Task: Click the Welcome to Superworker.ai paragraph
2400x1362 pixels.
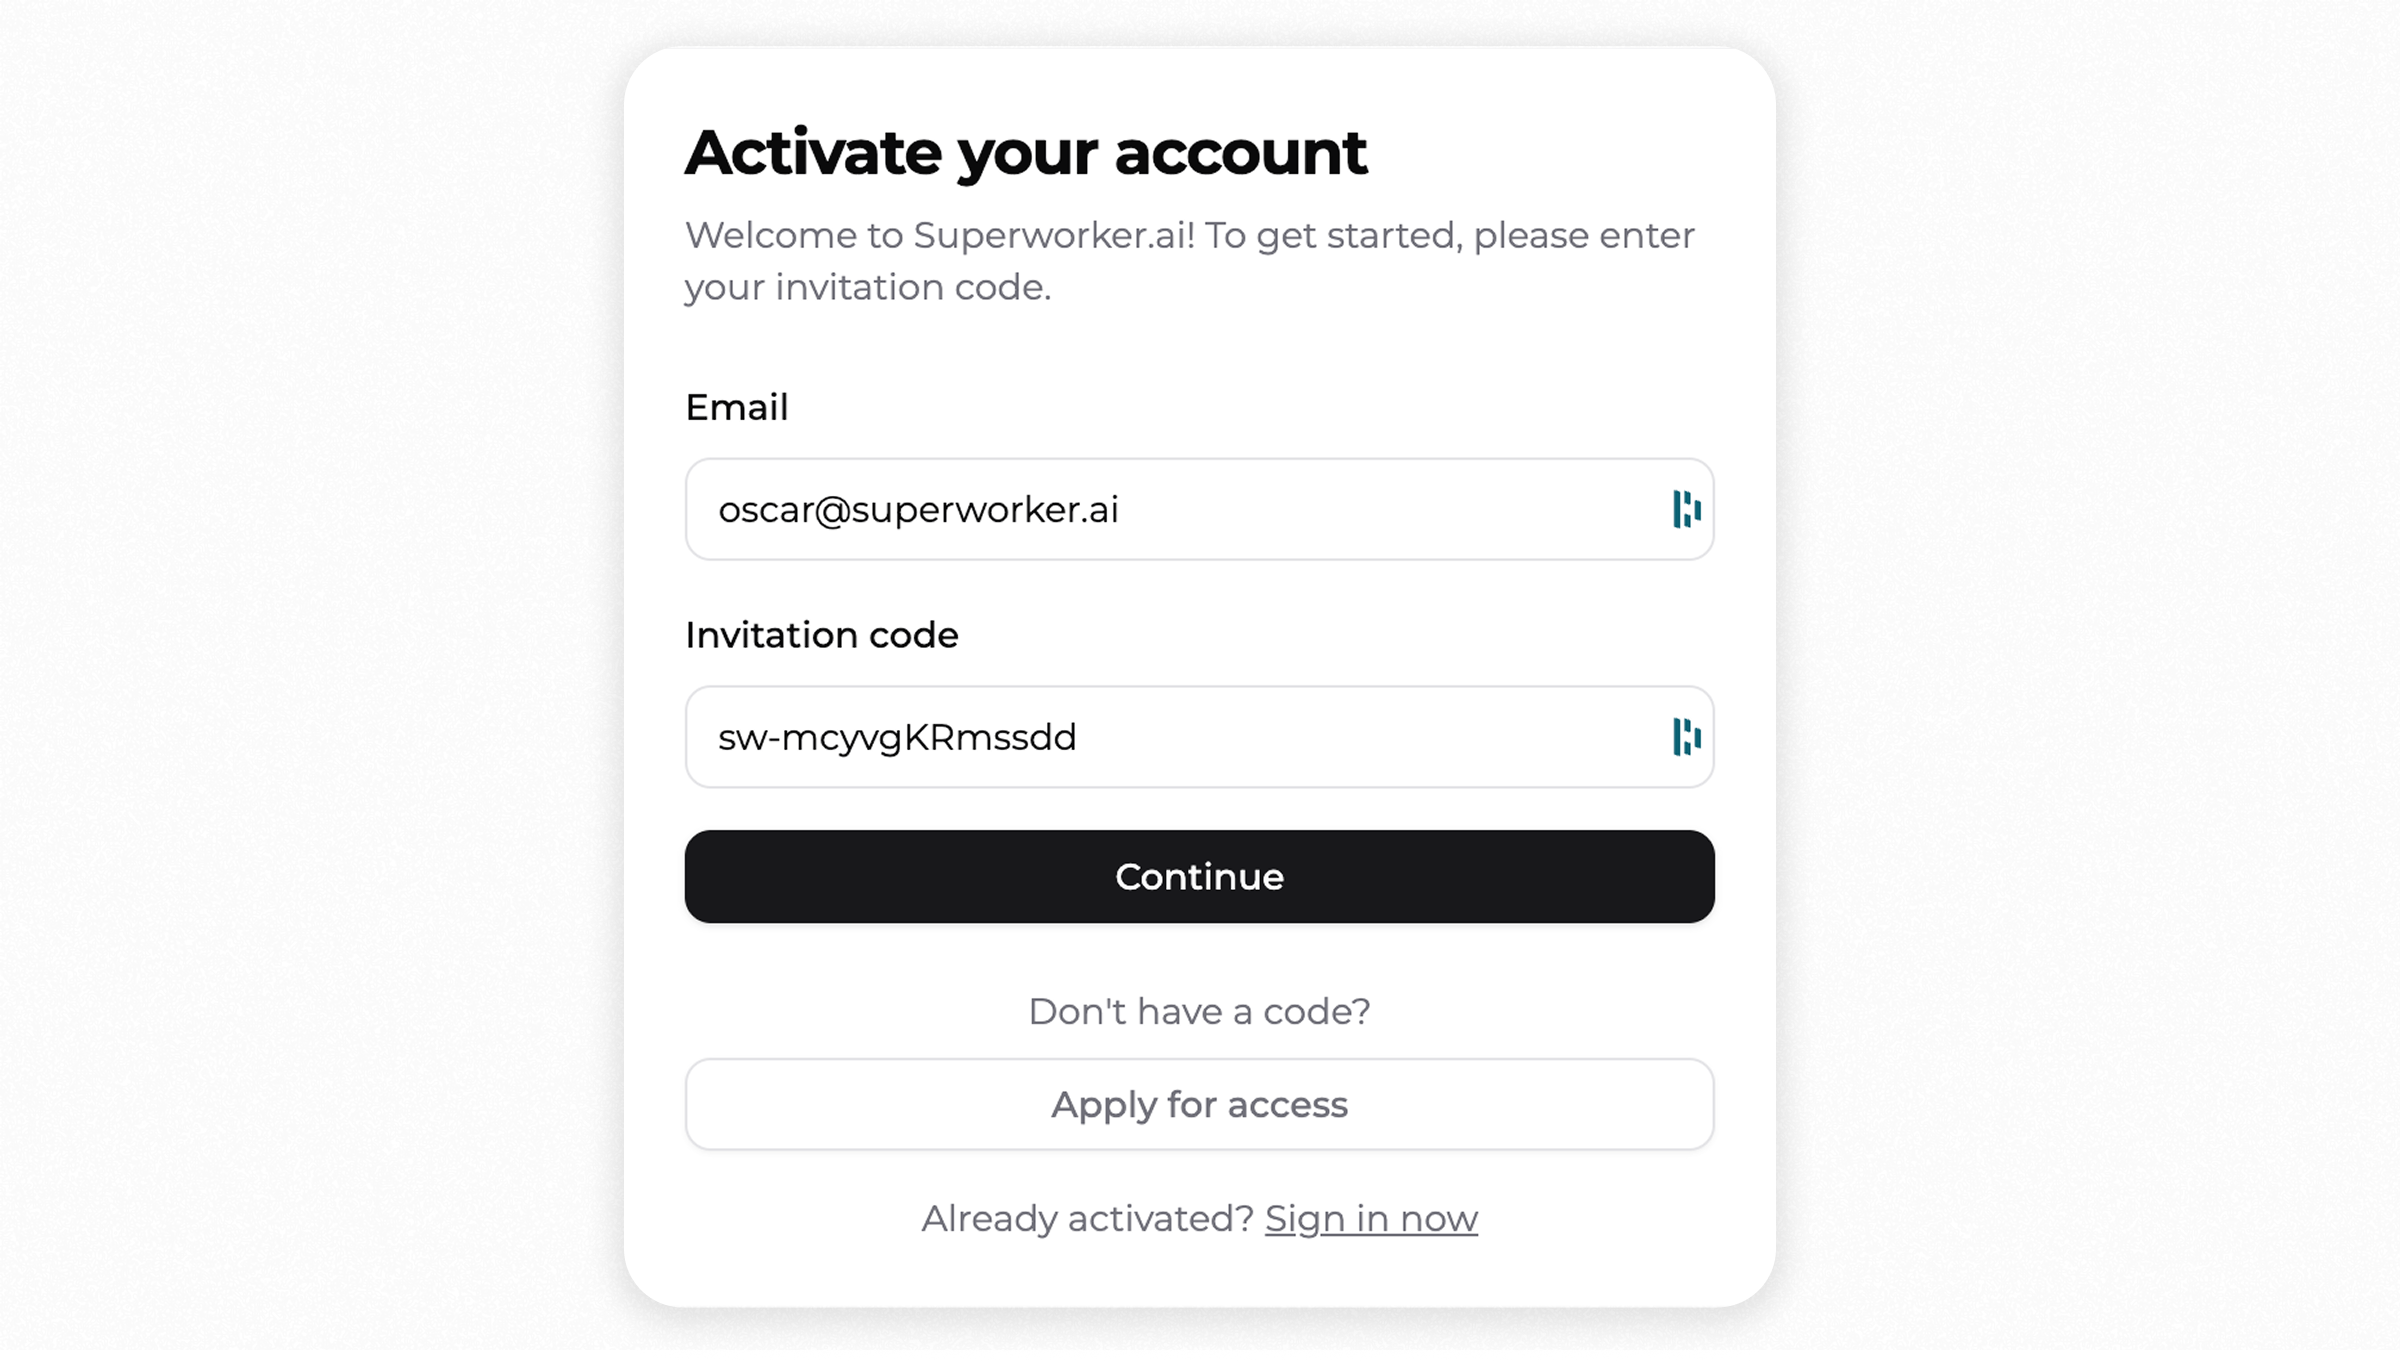Action: click(x=1190, y=261)
